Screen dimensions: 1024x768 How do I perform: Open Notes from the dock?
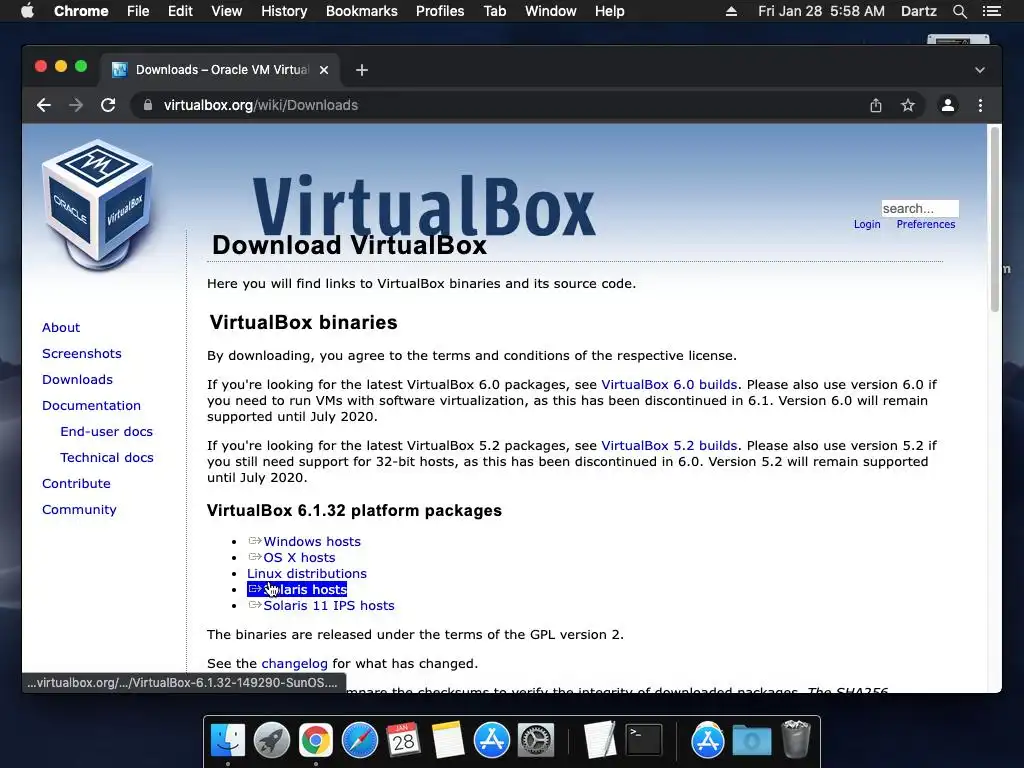pyautogui.click(x=447, y=741)
